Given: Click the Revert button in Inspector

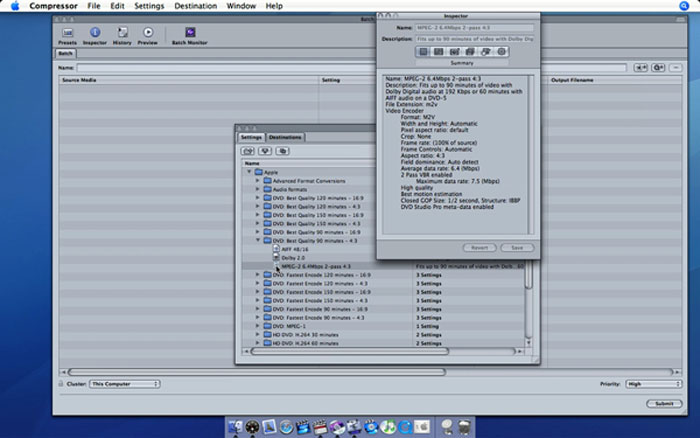Looking at the screenshot, I should 479,247.
